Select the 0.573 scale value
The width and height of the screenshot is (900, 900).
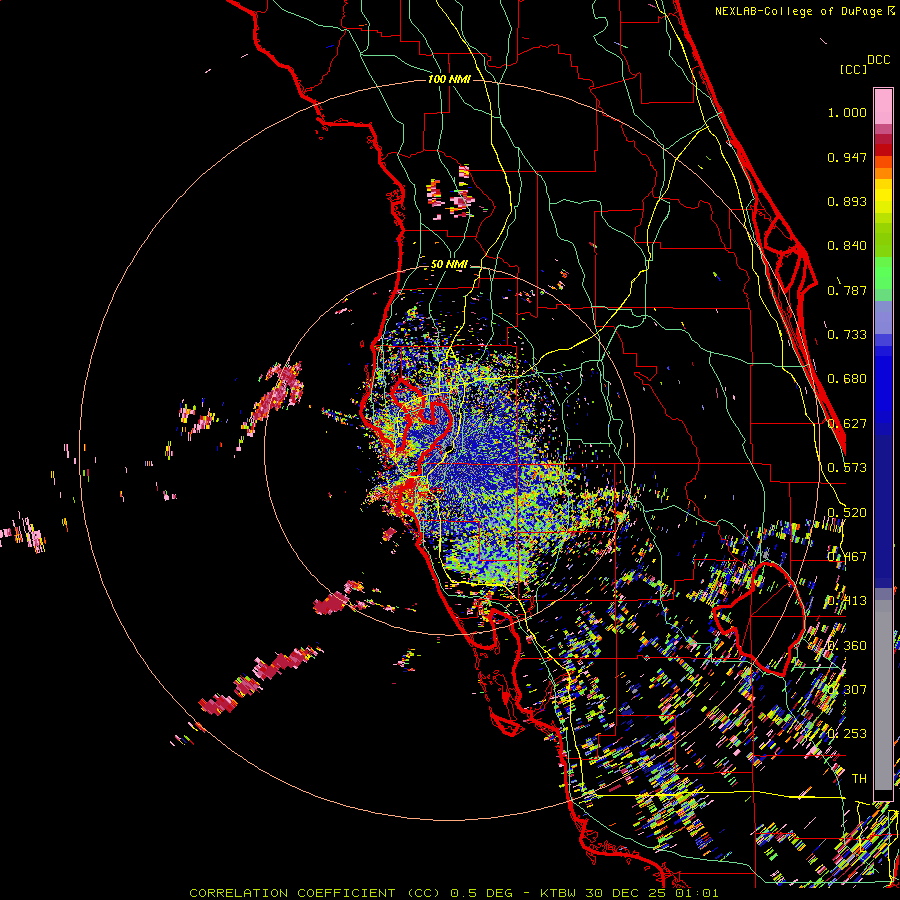tap(847, 468)
